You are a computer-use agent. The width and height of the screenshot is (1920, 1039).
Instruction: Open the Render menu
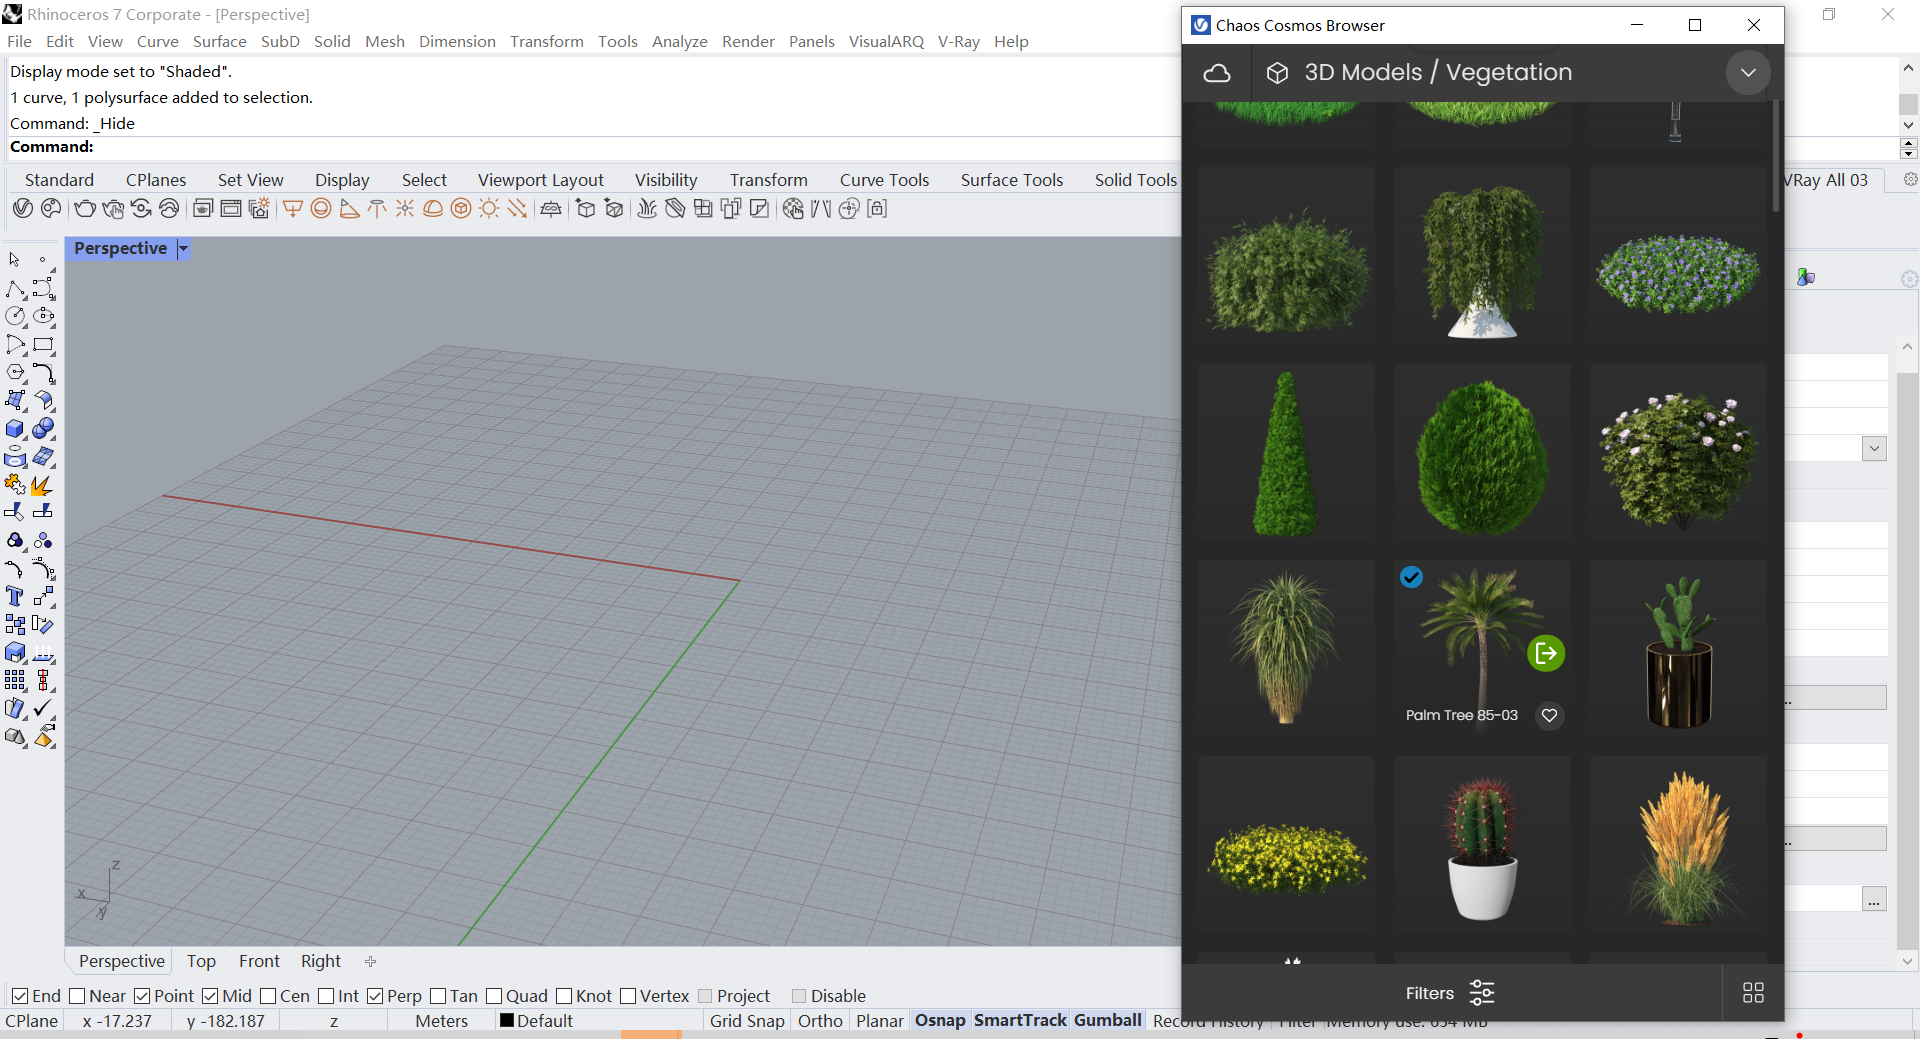pyautogui.click(x=748, y=41)
